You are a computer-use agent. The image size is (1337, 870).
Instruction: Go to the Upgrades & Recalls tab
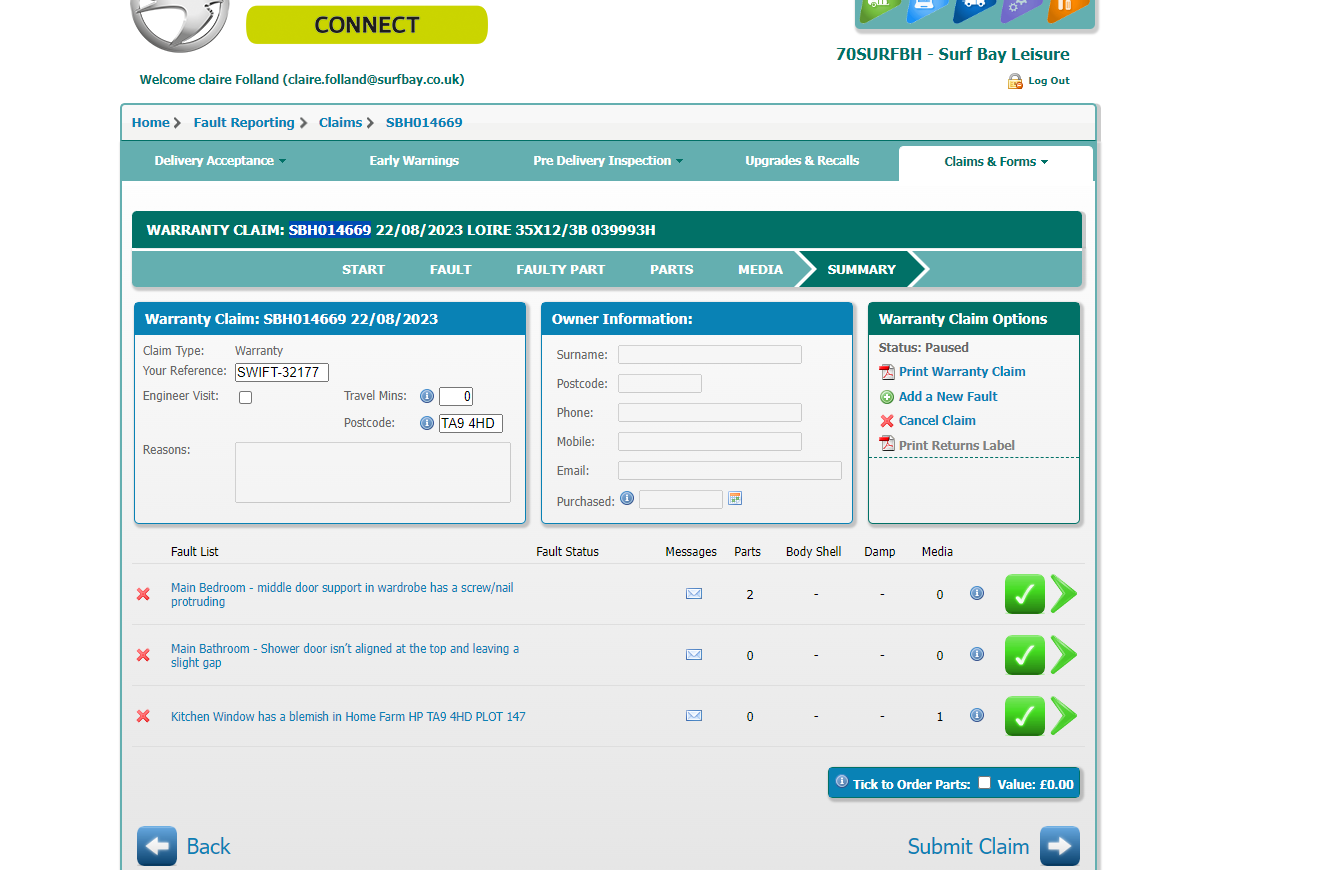point(802,161)
